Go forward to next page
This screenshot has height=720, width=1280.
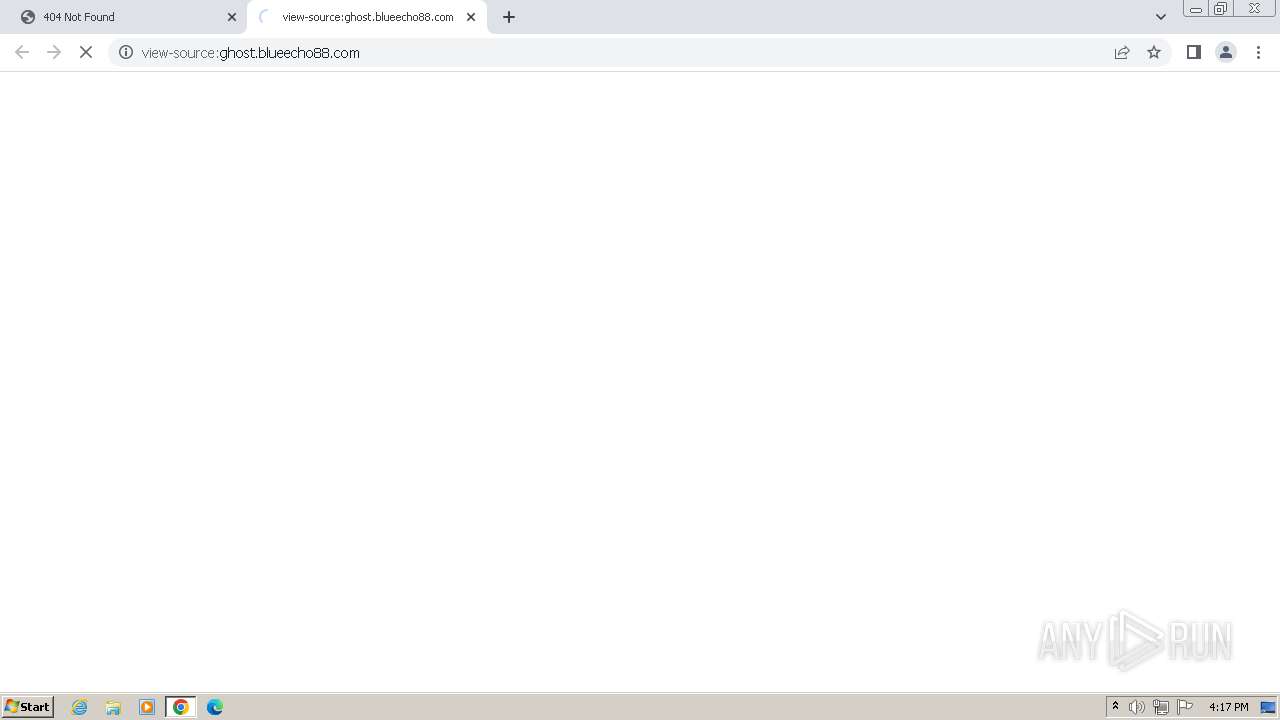click(x=54, y=52)
